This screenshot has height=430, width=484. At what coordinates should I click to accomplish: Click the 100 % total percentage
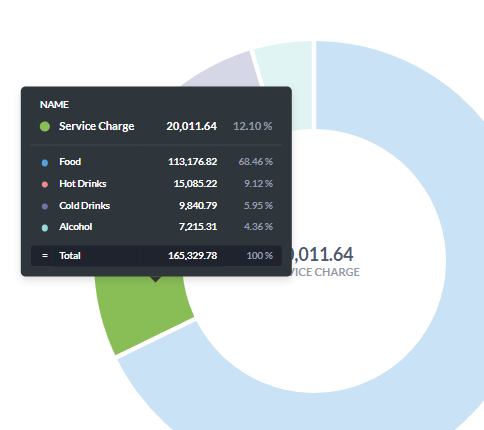(x=260, y=256)
